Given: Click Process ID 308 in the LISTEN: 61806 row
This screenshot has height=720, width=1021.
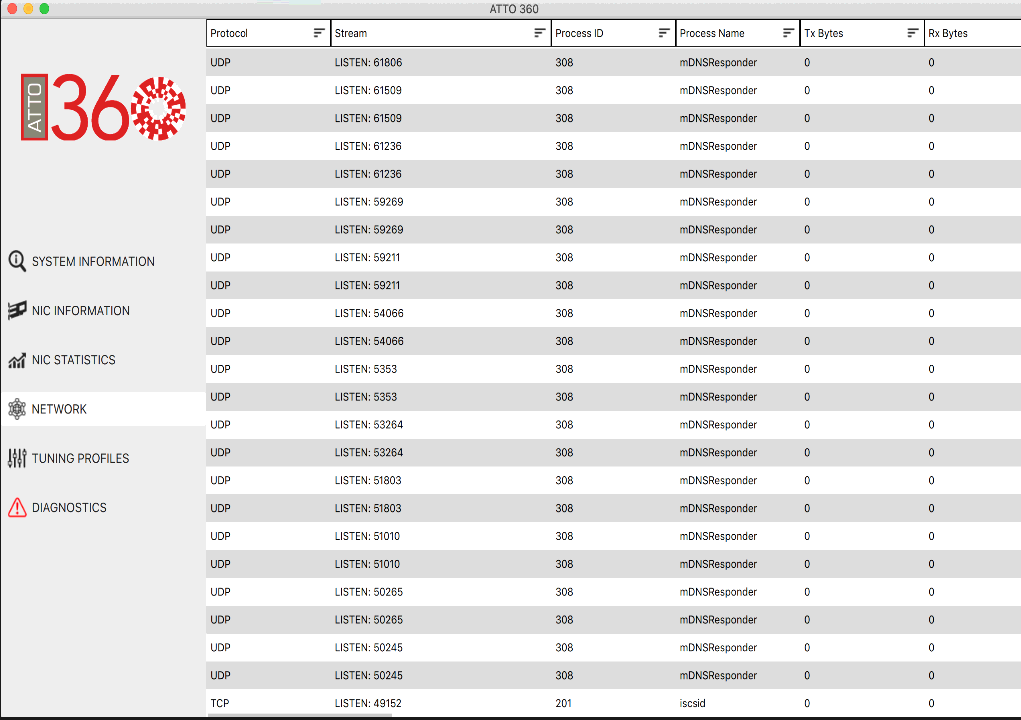Looking at the screenshot, I should pos(564,62).
